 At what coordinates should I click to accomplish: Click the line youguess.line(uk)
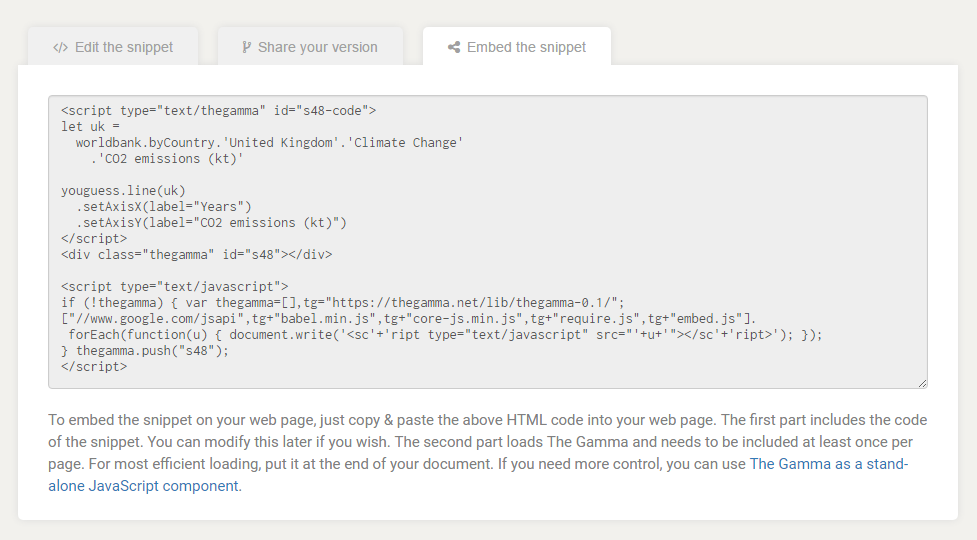pyautogui.click(x=123, y=191)
